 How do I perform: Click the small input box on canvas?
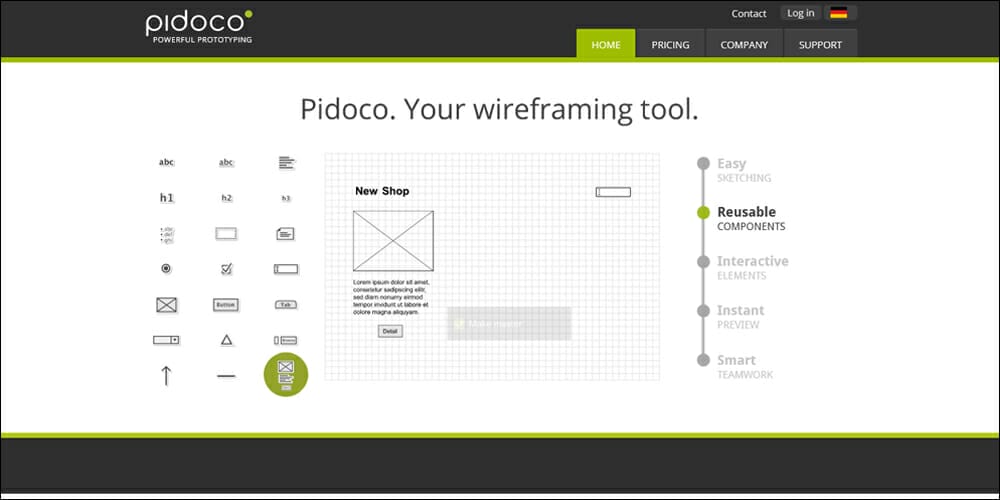point(613,192)
